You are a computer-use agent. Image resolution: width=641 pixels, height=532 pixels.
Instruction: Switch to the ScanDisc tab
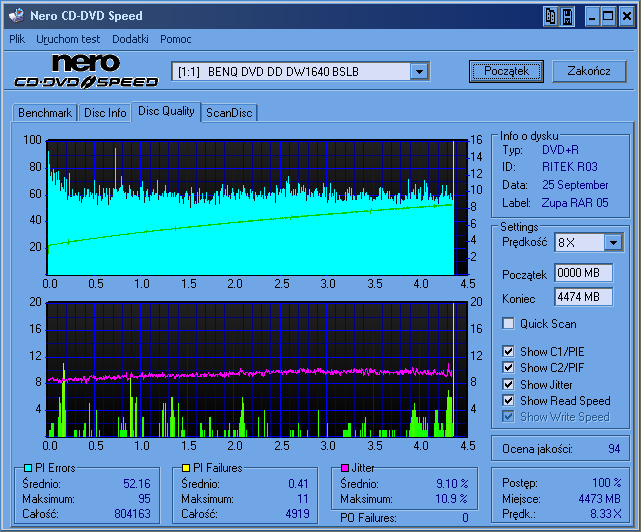click(x=229, y=113)
